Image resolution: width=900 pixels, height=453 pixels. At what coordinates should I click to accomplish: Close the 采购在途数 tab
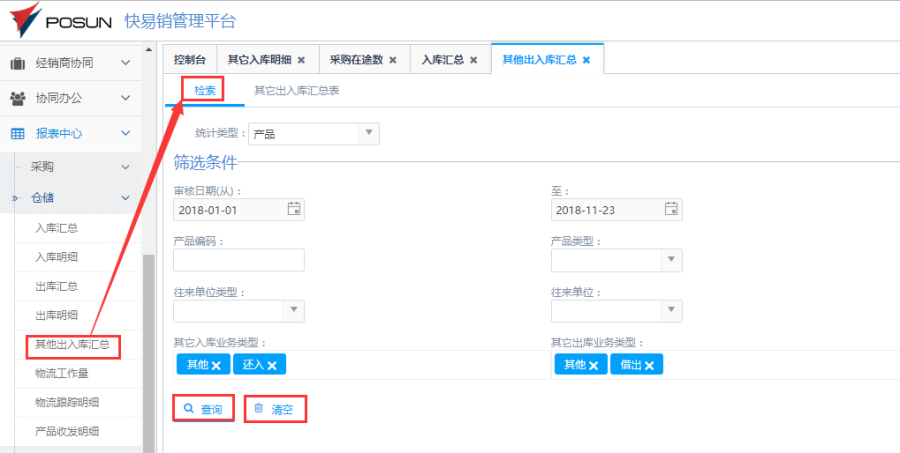[x=393, y=60]
